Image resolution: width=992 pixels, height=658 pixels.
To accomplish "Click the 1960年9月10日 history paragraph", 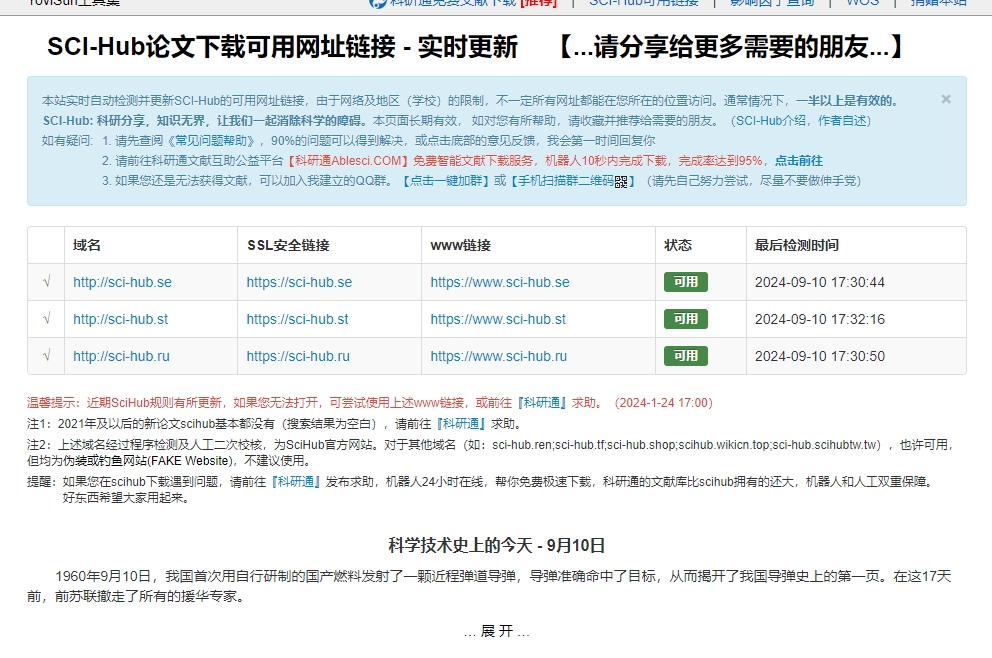I will tap(489, 586).
